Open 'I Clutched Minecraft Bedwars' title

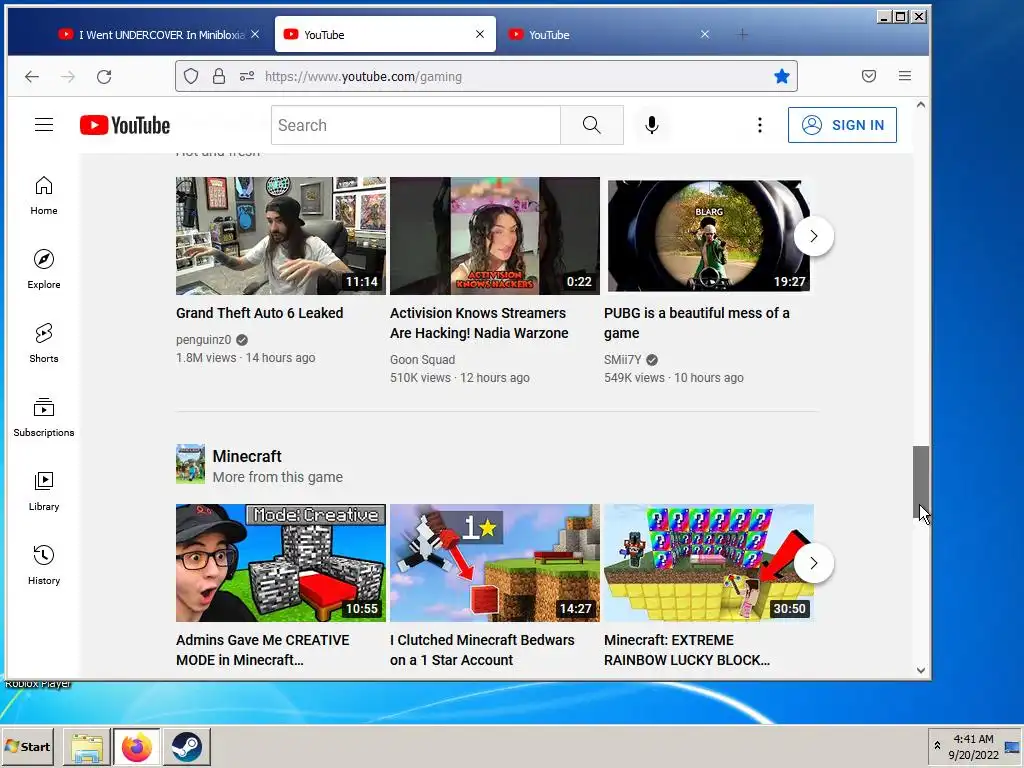[x=482, y=650]
